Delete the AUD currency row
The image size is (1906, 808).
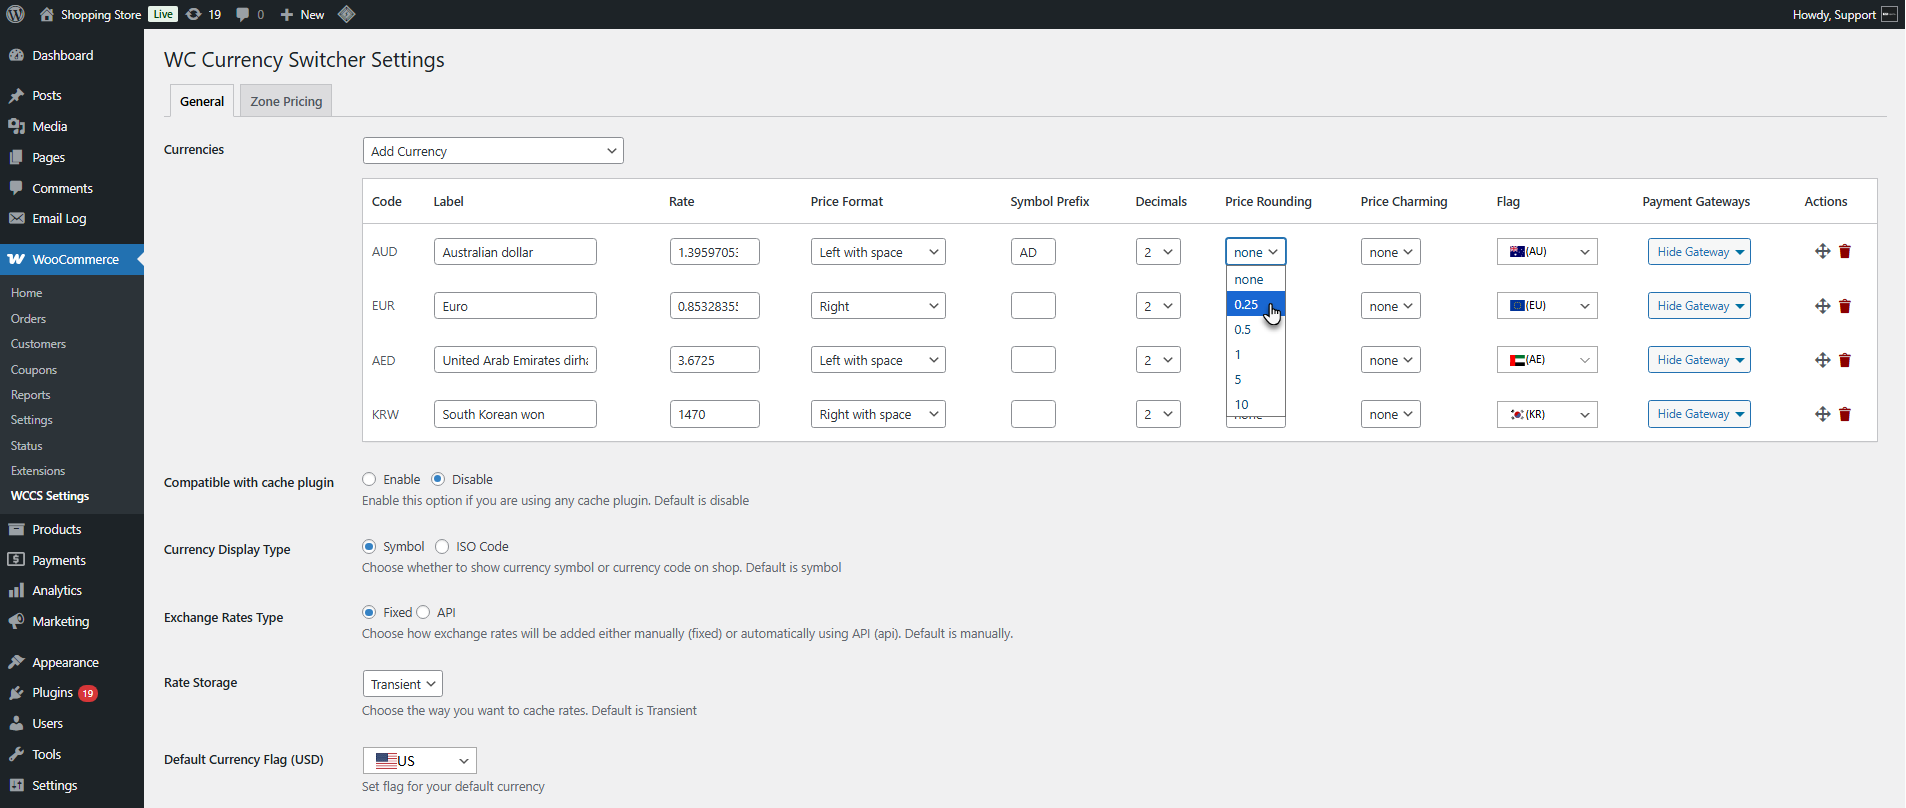(1845, 252)
